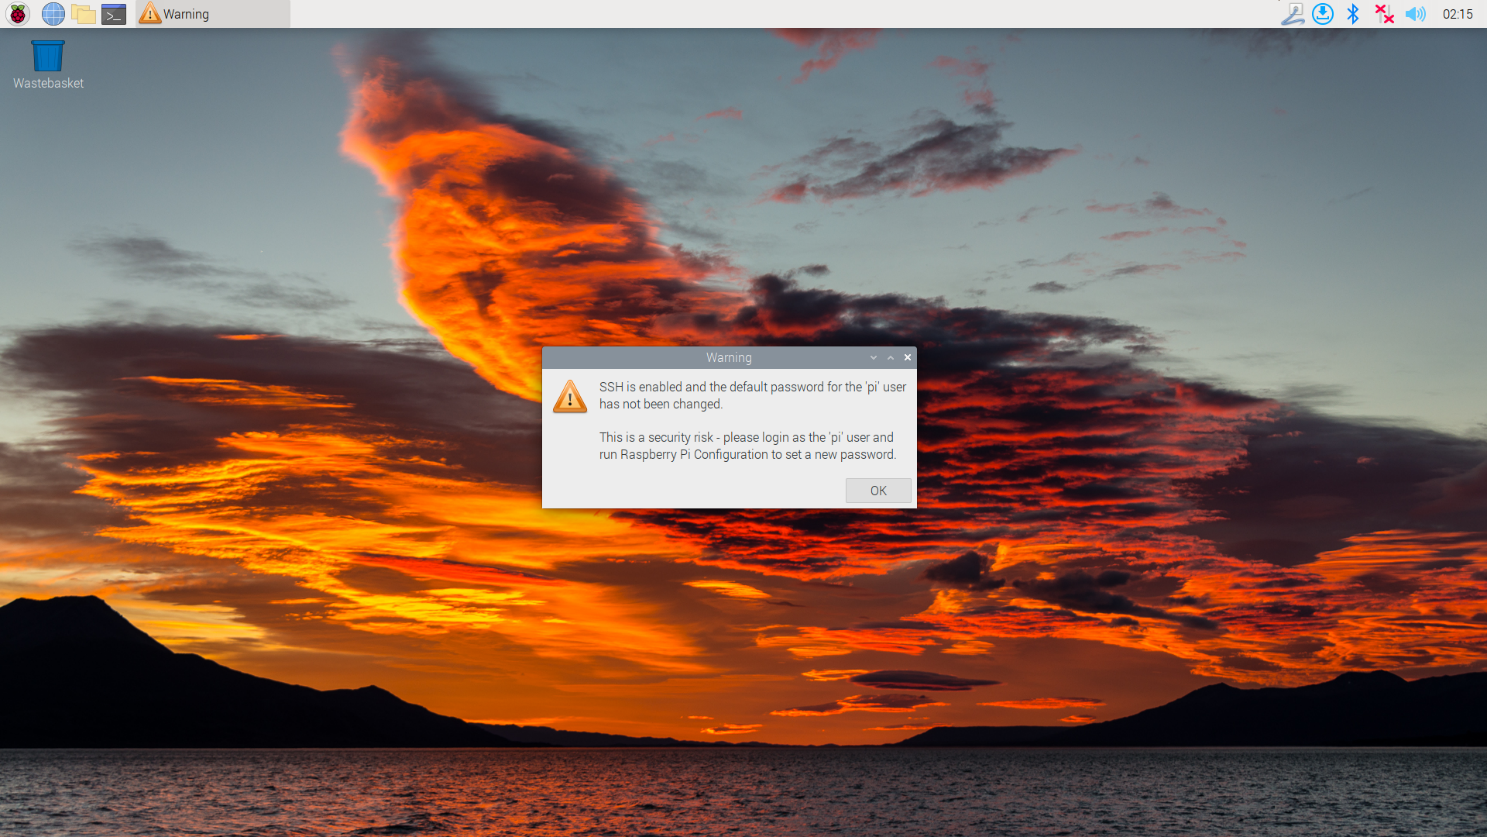Viewport: 1487px width, 837px height.
Task: Click the volume speaker icon
Action: pyautogui.click(x=1415, y=14)
